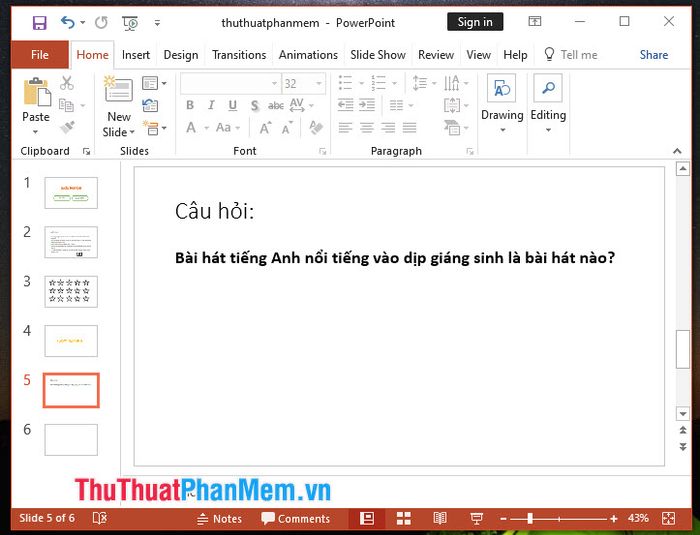Click the Format Painter brush icon
This screenshot has width=700, height=535.
point(67,127)
